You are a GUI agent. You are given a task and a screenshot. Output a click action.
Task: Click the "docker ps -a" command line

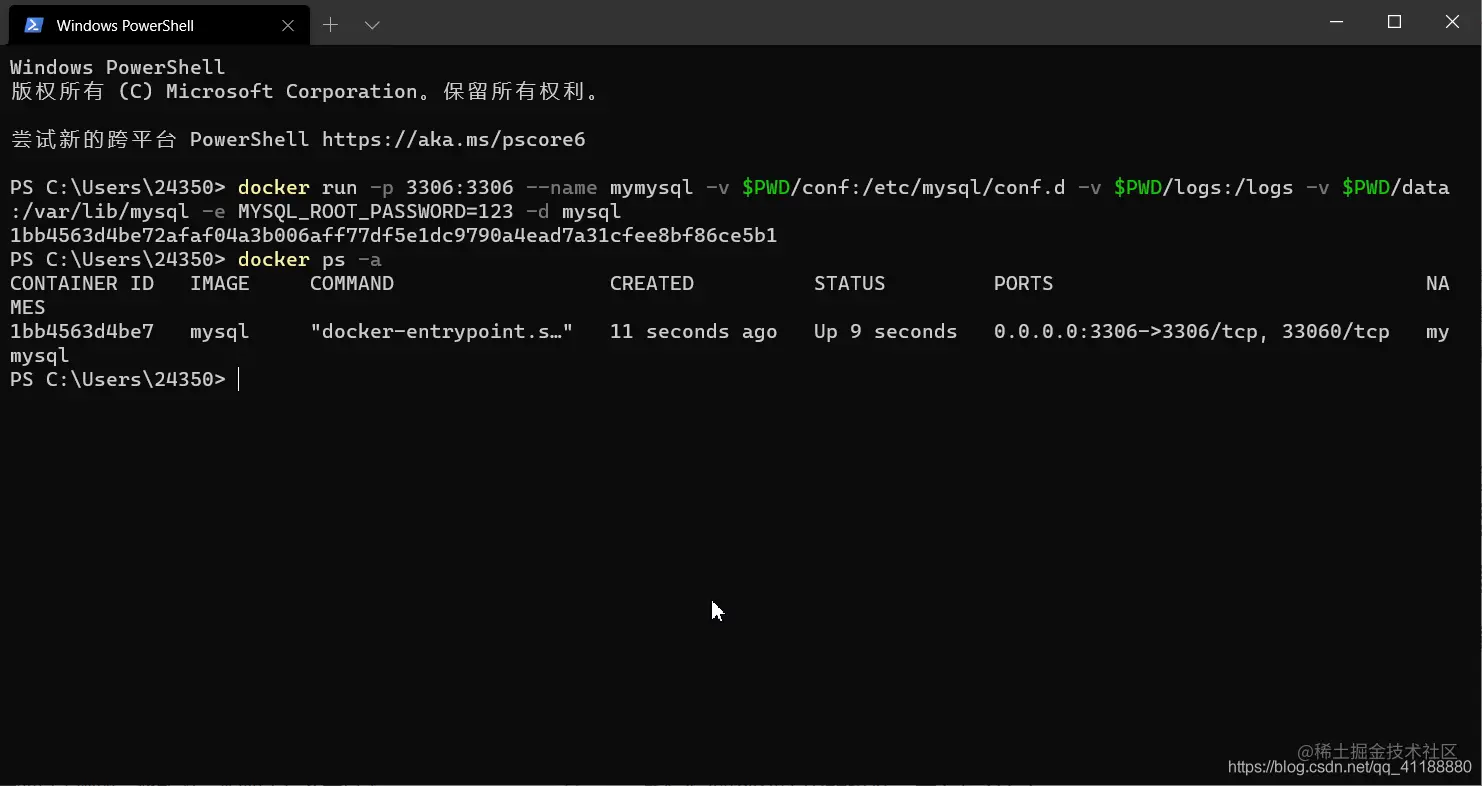pos(310,260)
